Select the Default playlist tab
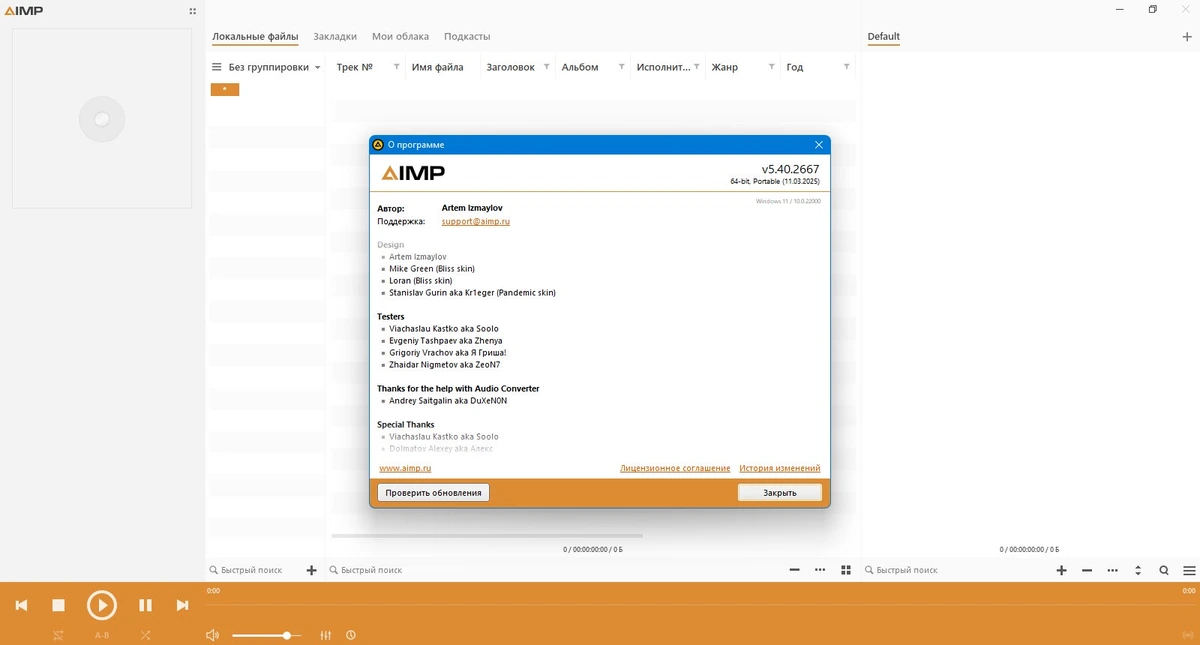 883,36
